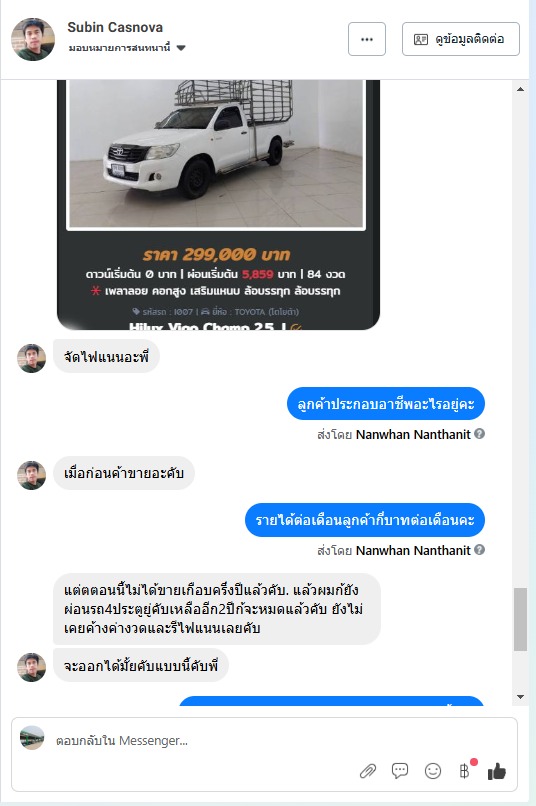Send a thumbs-up like
This screenshot has width=536, height=806.
[x=496, y=771]
